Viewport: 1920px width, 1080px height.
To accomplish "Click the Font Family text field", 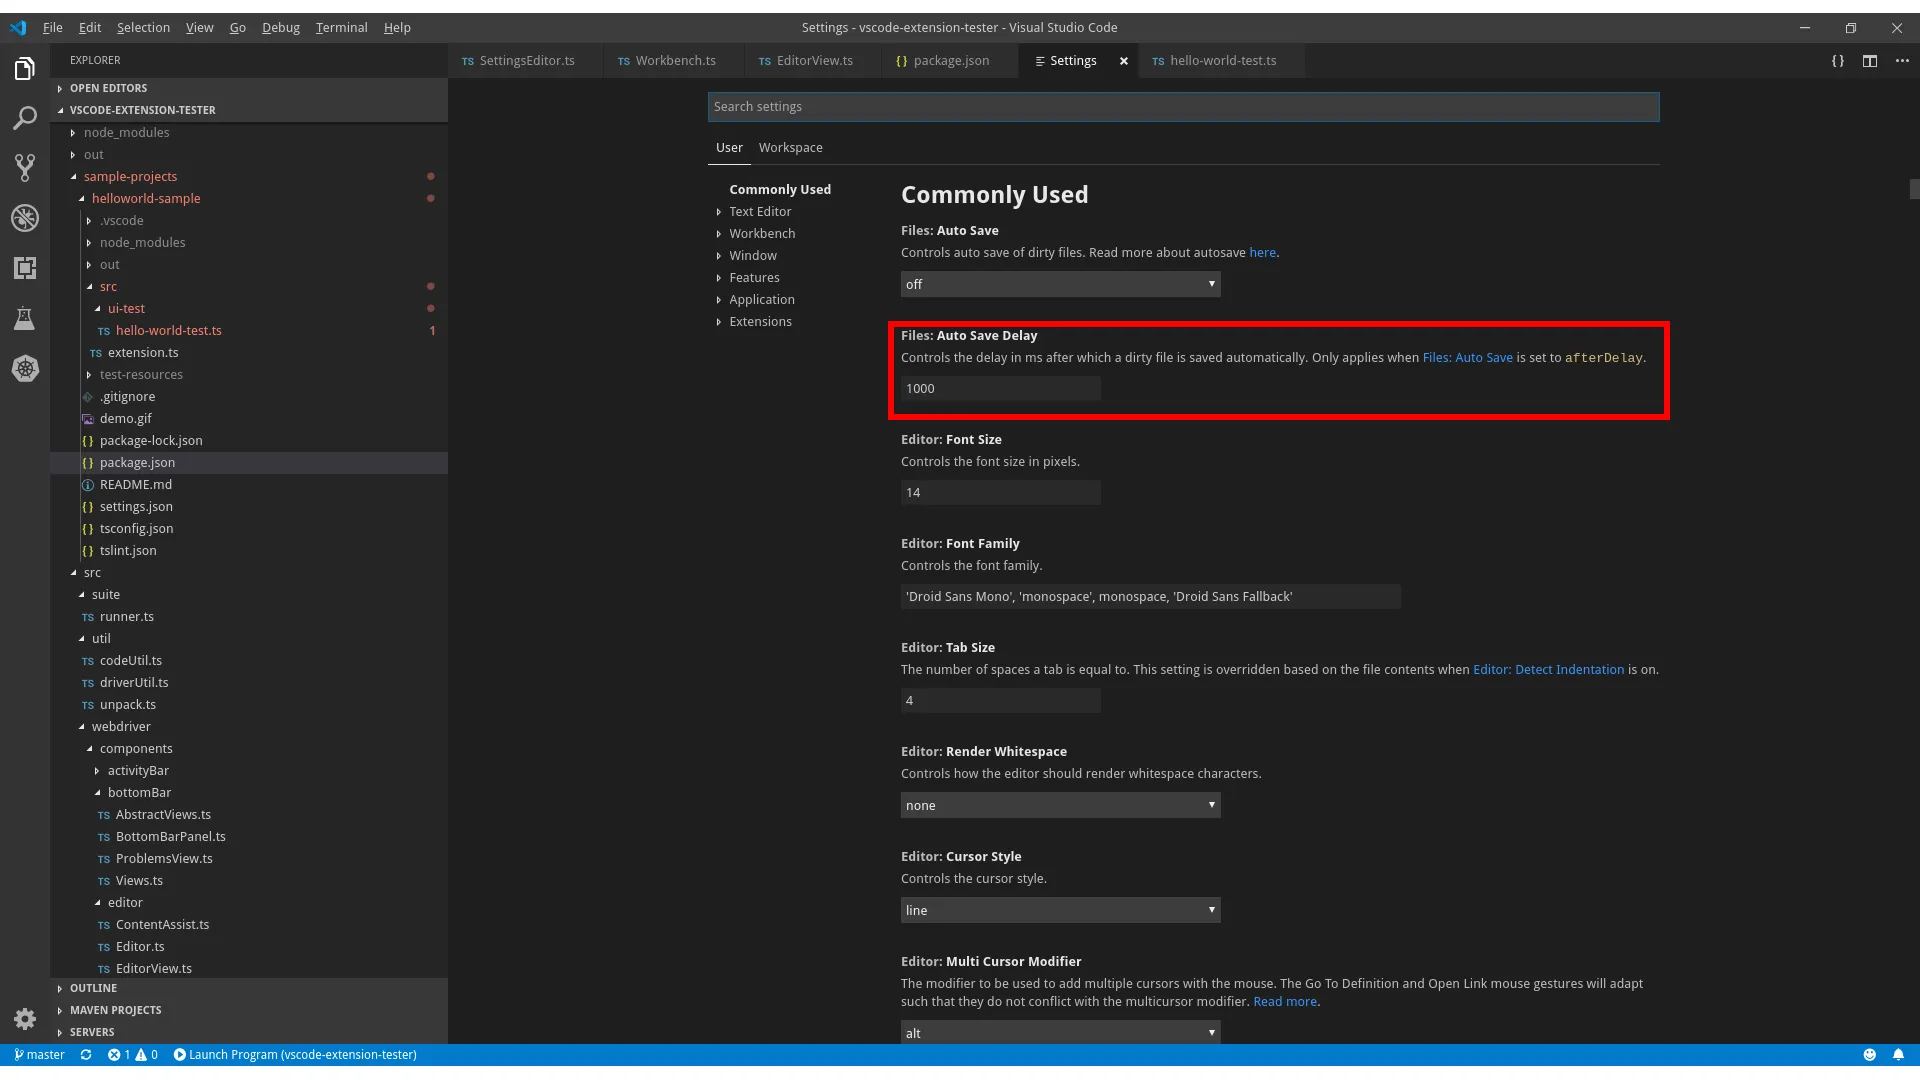I will coord(1151,597).
